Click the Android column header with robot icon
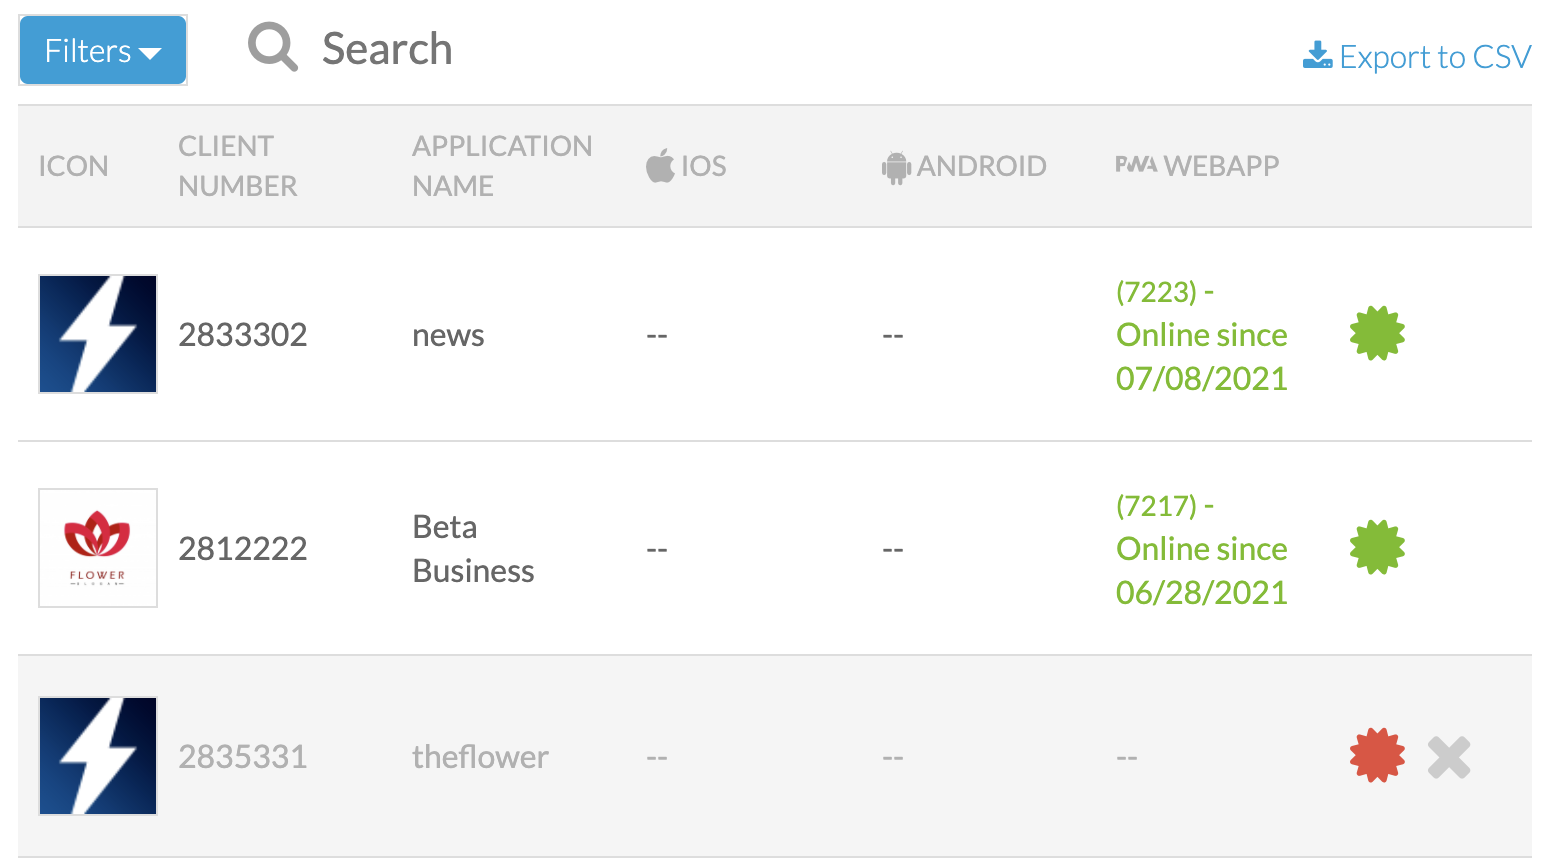Viewport: 1556px width, 858px height. 964,166
